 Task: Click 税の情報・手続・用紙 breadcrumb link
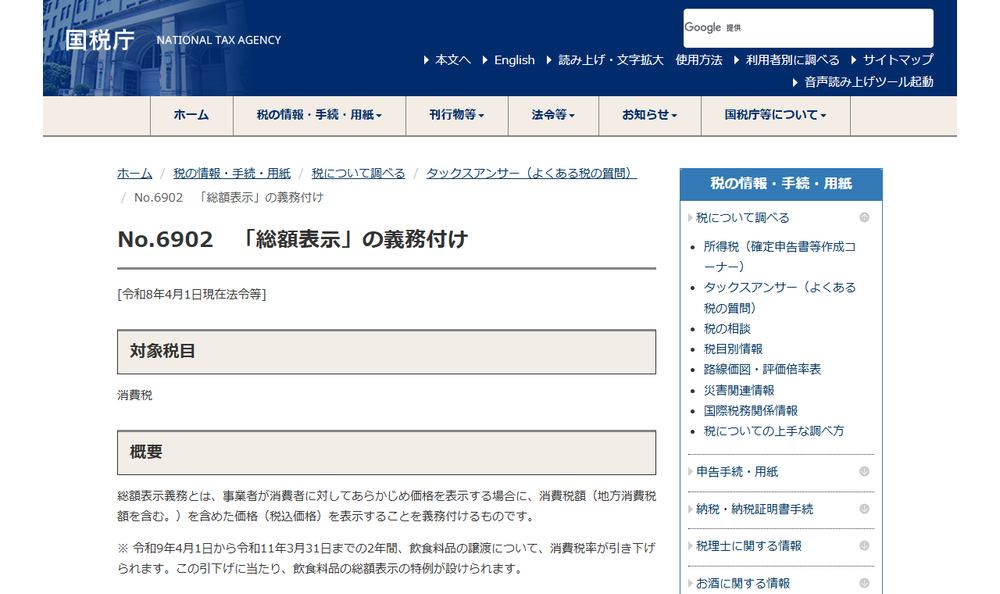232,173
